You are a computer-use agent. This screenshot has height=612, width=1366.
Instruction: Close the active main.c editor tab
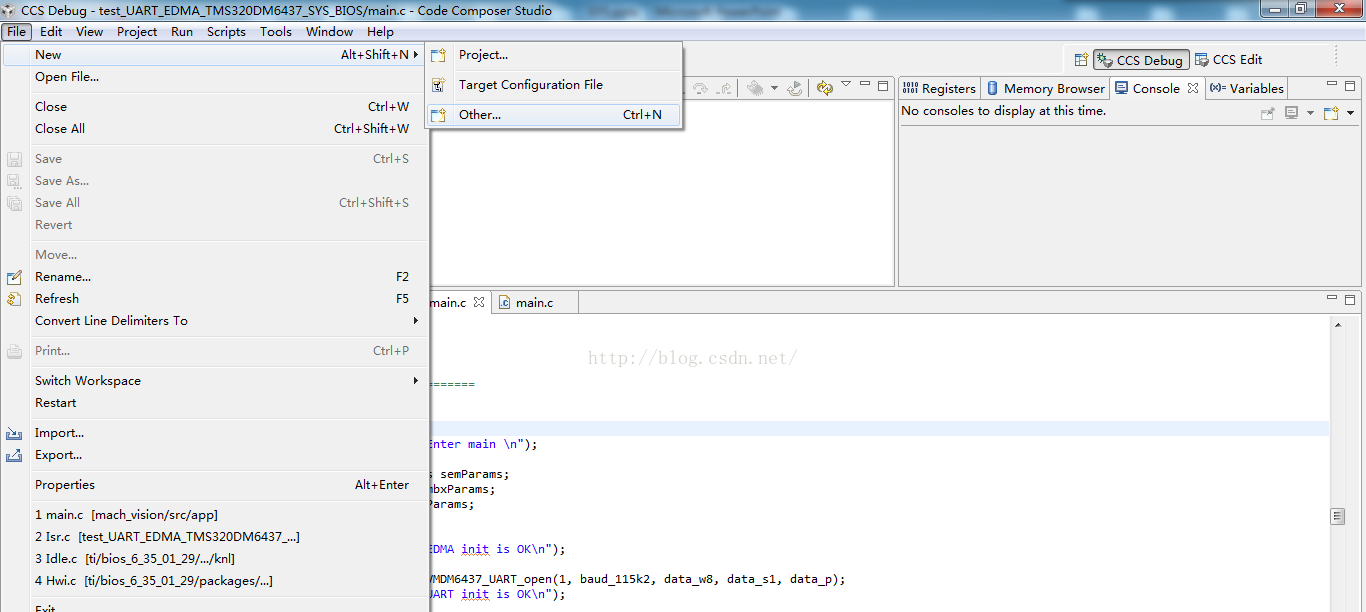point(479,302)
